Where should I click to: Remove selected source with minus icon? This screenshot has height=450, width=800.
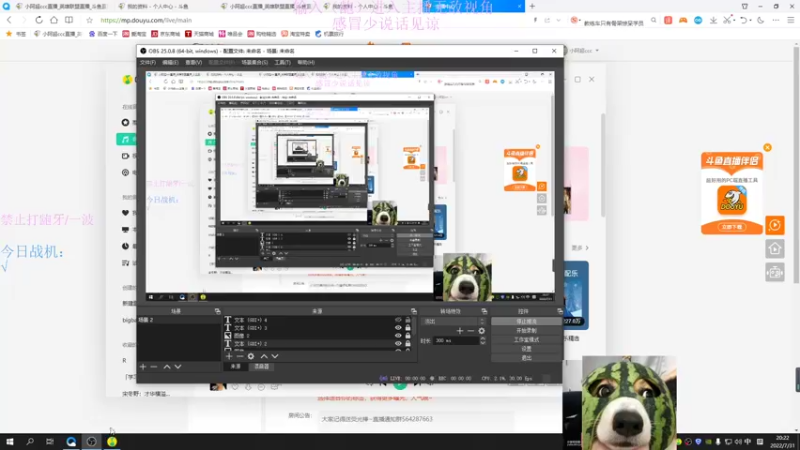tap(239, 356)
